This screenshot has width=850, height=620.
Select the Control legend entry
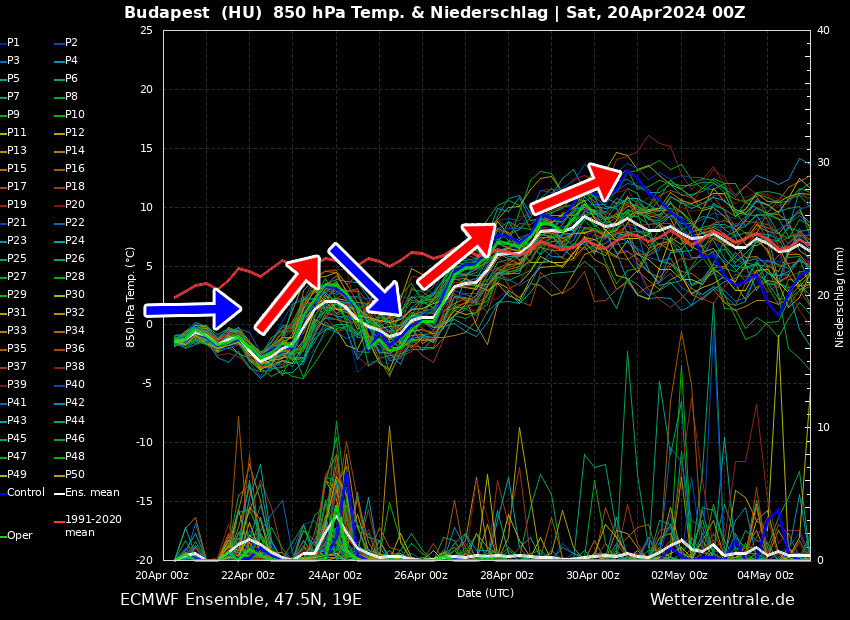point(23,492)
